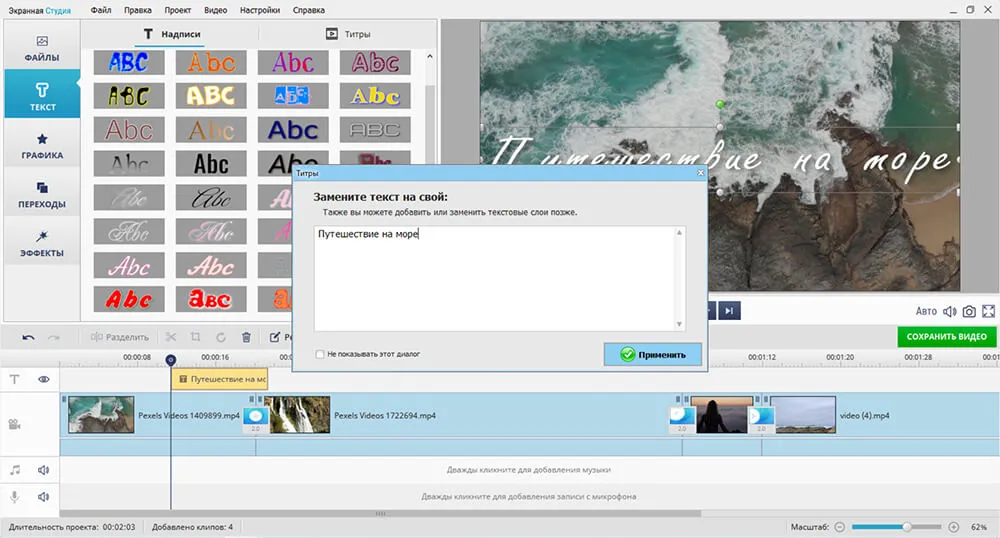The height and width of the screenshot is (538, 1000).
Task: Select the Текст sidebar section
Action: 42,95
